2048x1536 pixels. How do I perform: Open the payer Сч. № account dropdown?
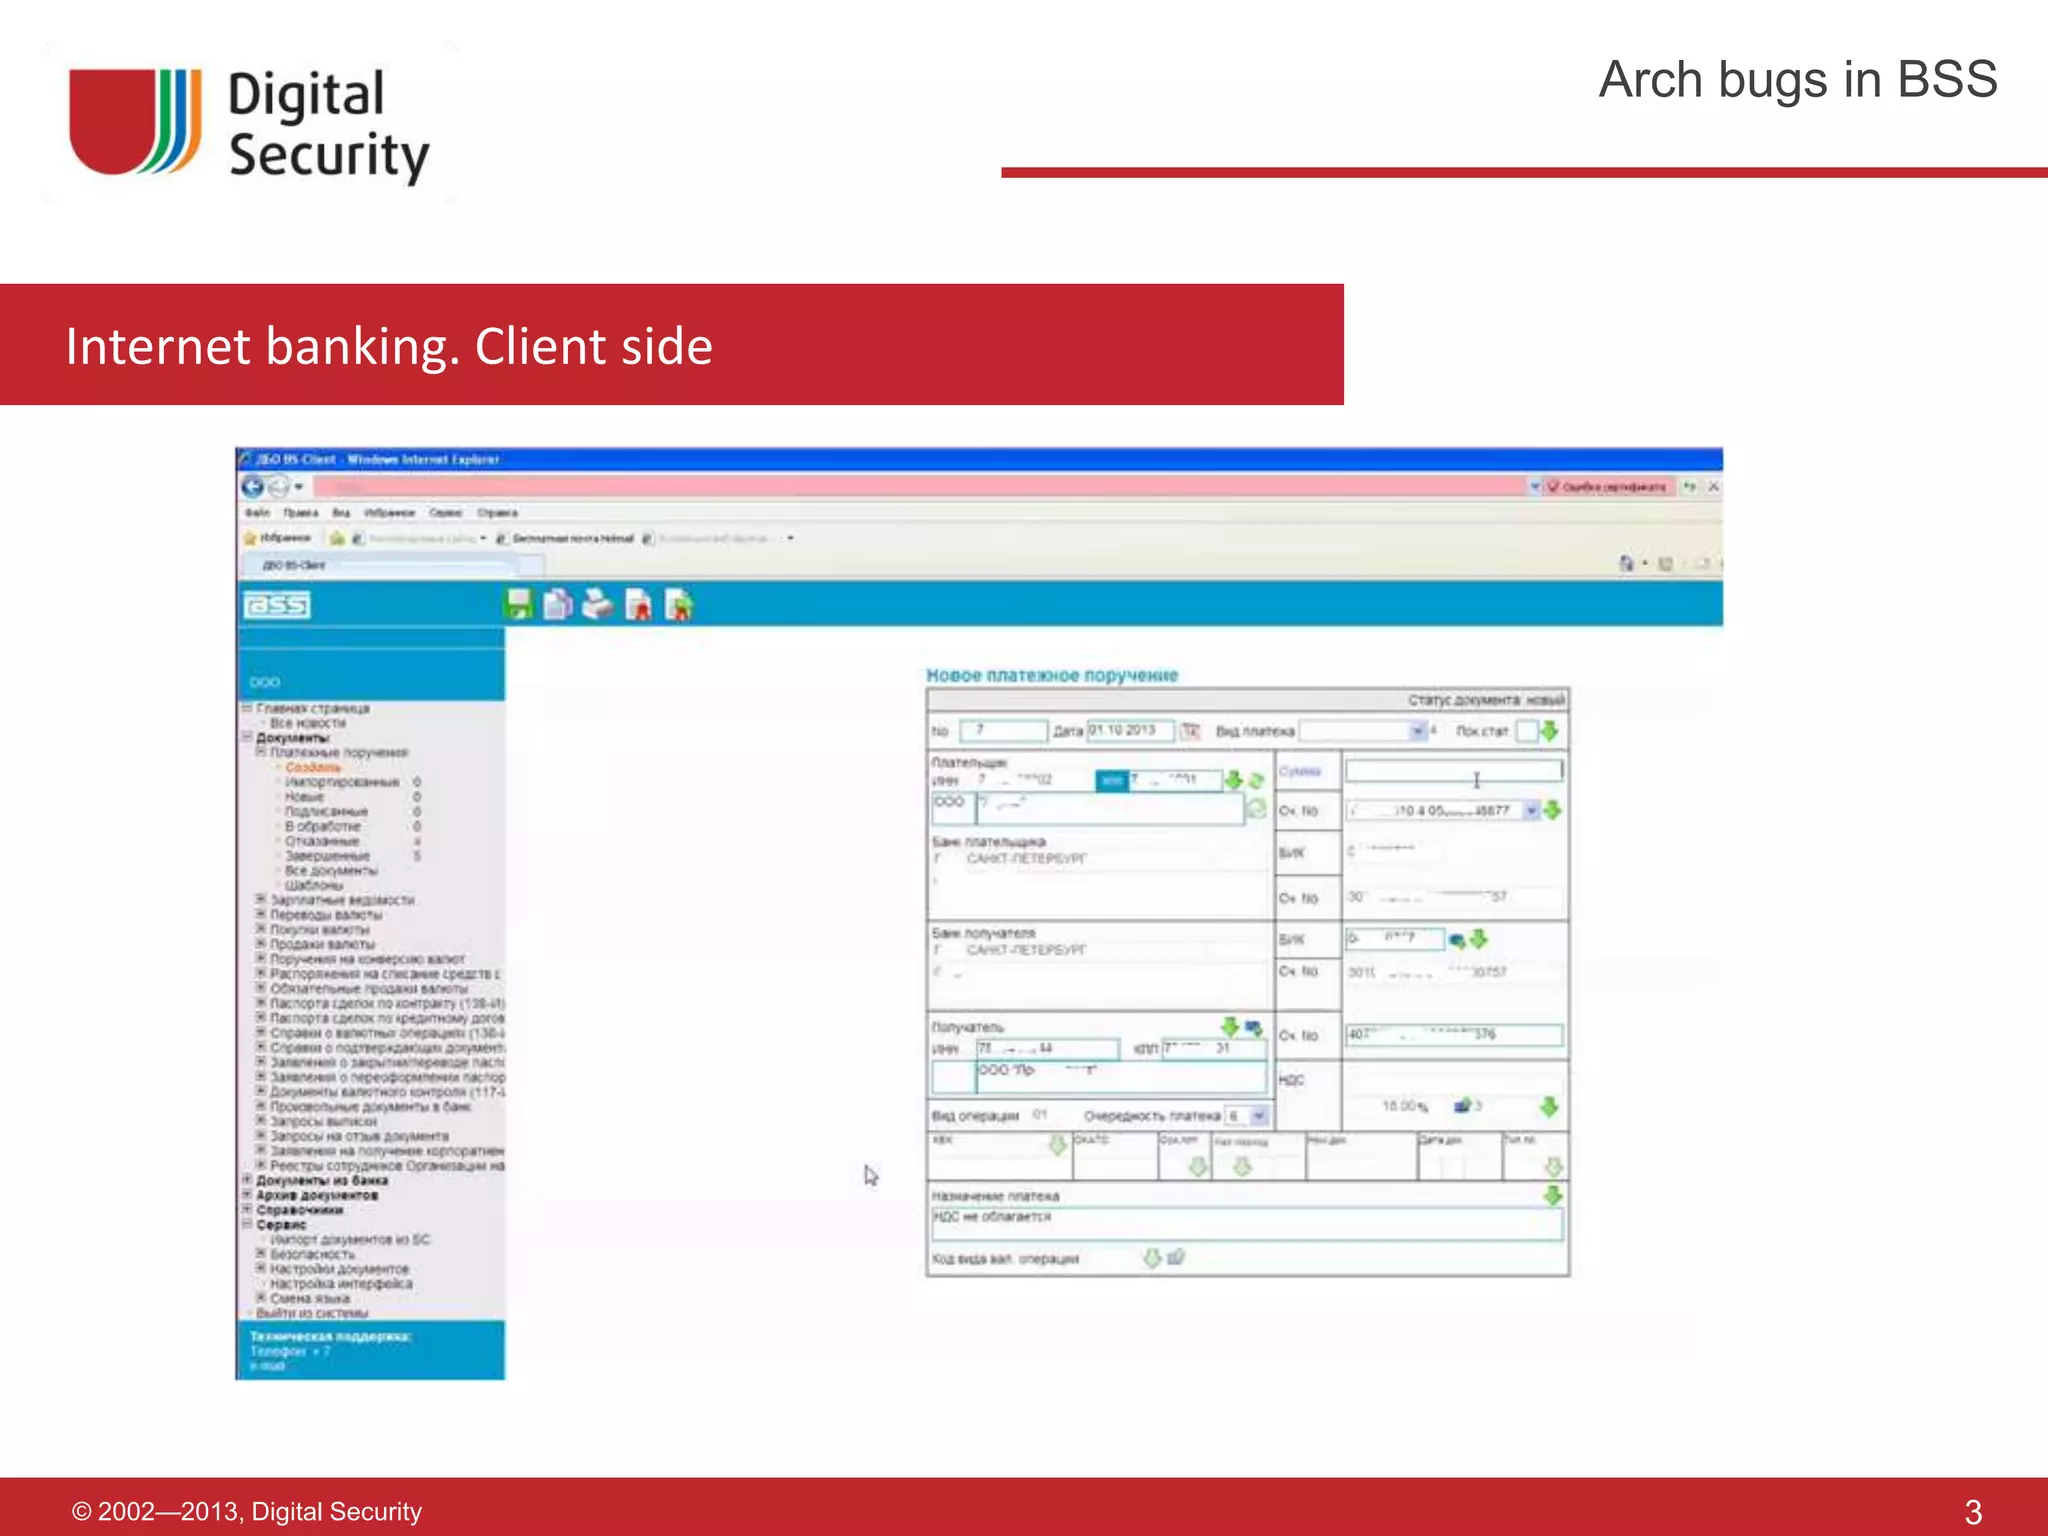pyautogui.click(x=1531, y=810)
